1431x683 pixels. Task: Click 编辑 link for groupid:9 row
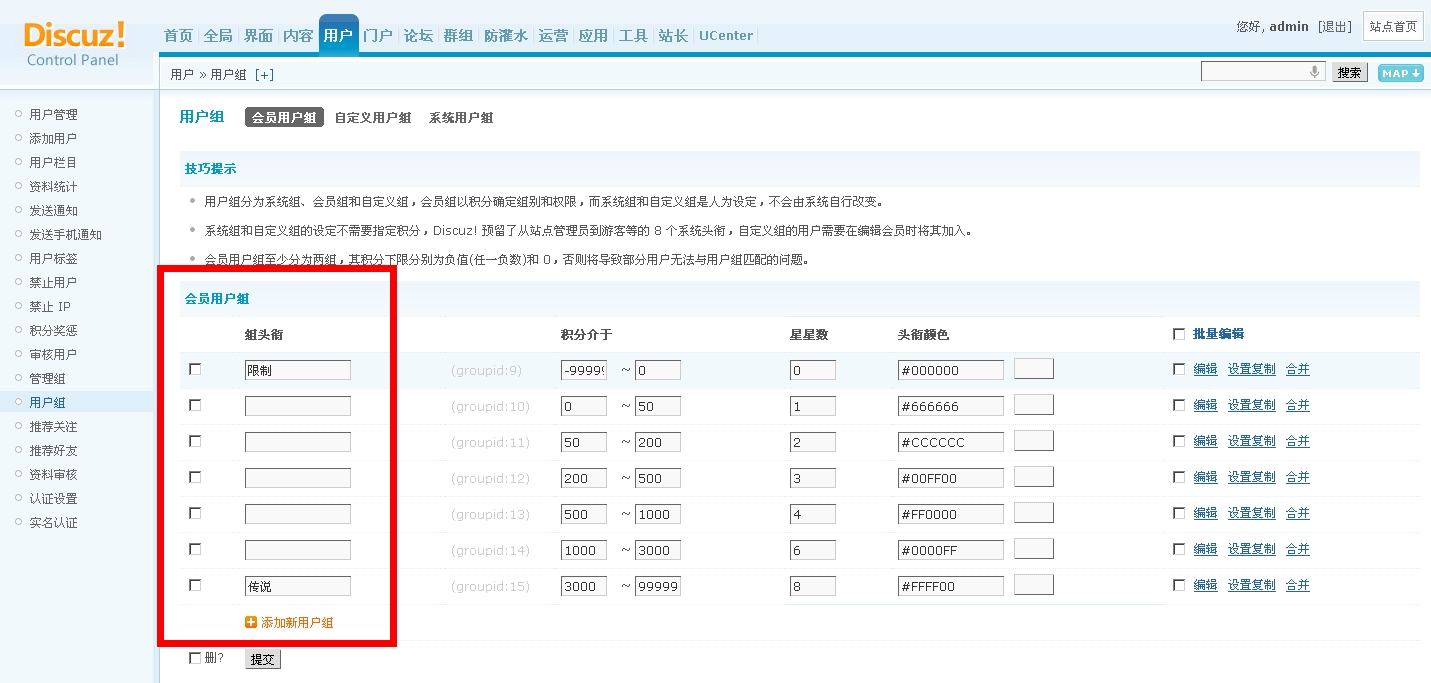click(1205, 369)
